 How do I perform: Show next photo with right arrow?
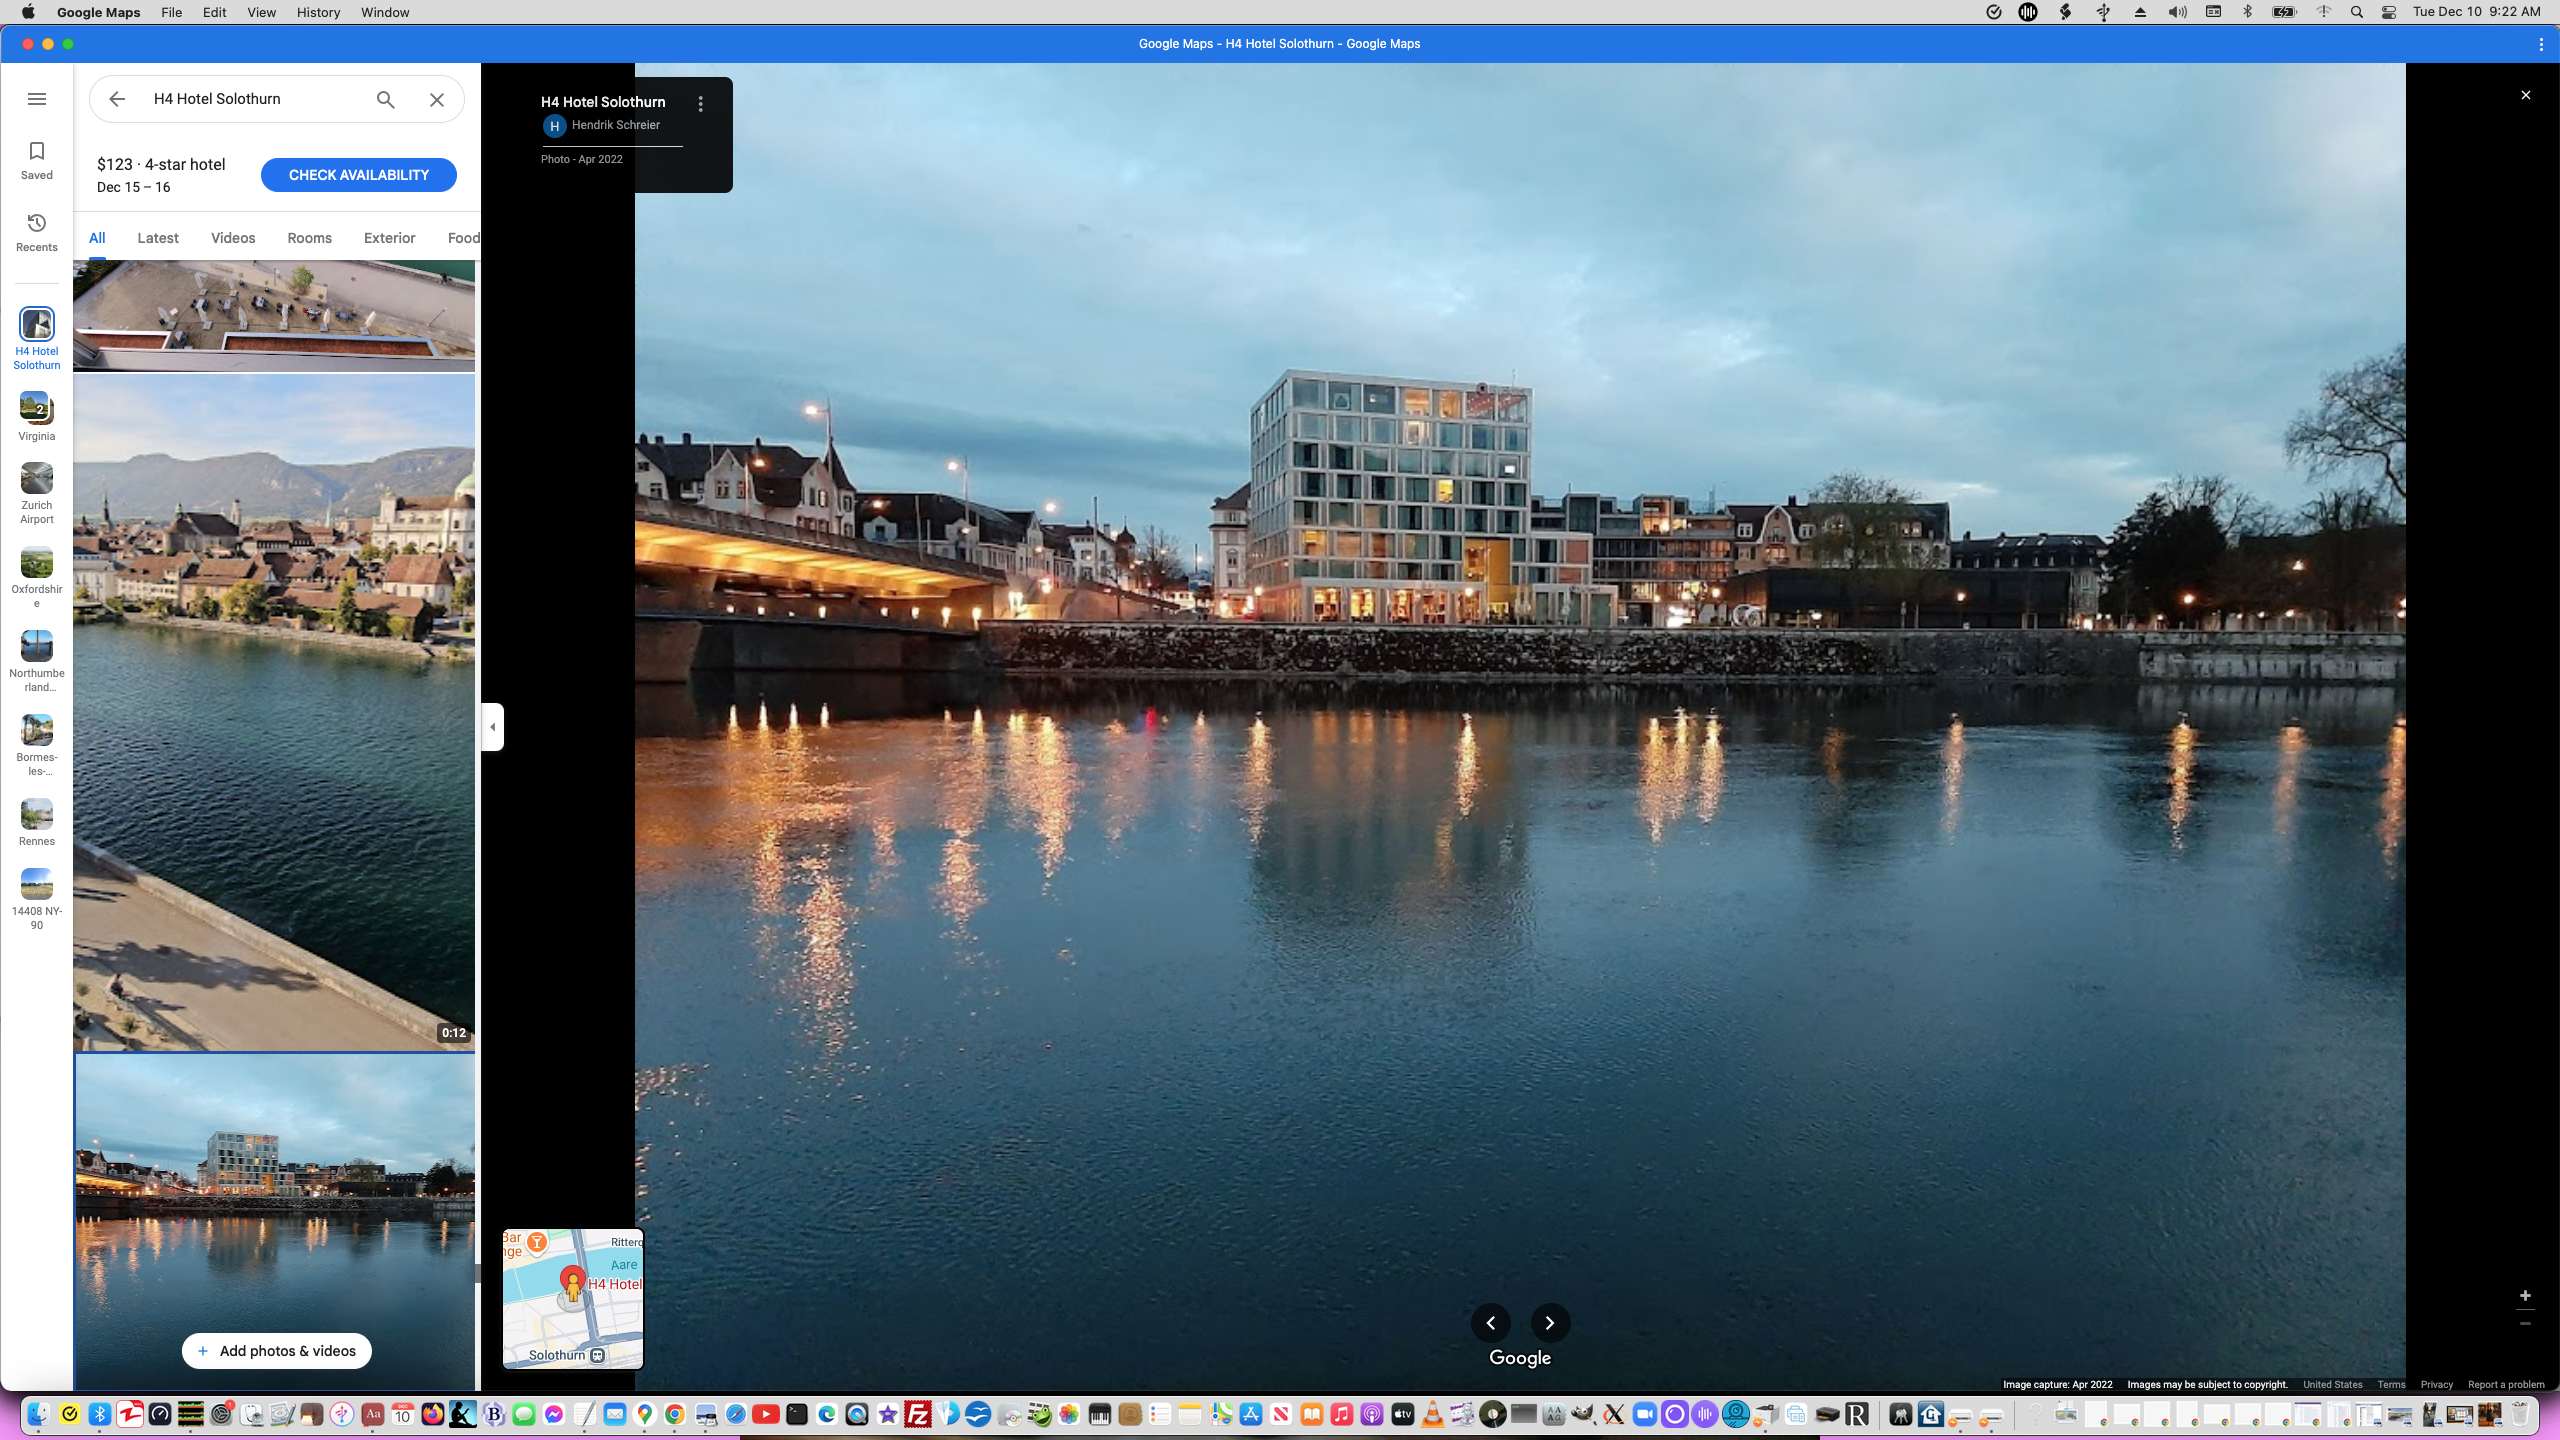pyautogui.click(x=1550, y=1323)
